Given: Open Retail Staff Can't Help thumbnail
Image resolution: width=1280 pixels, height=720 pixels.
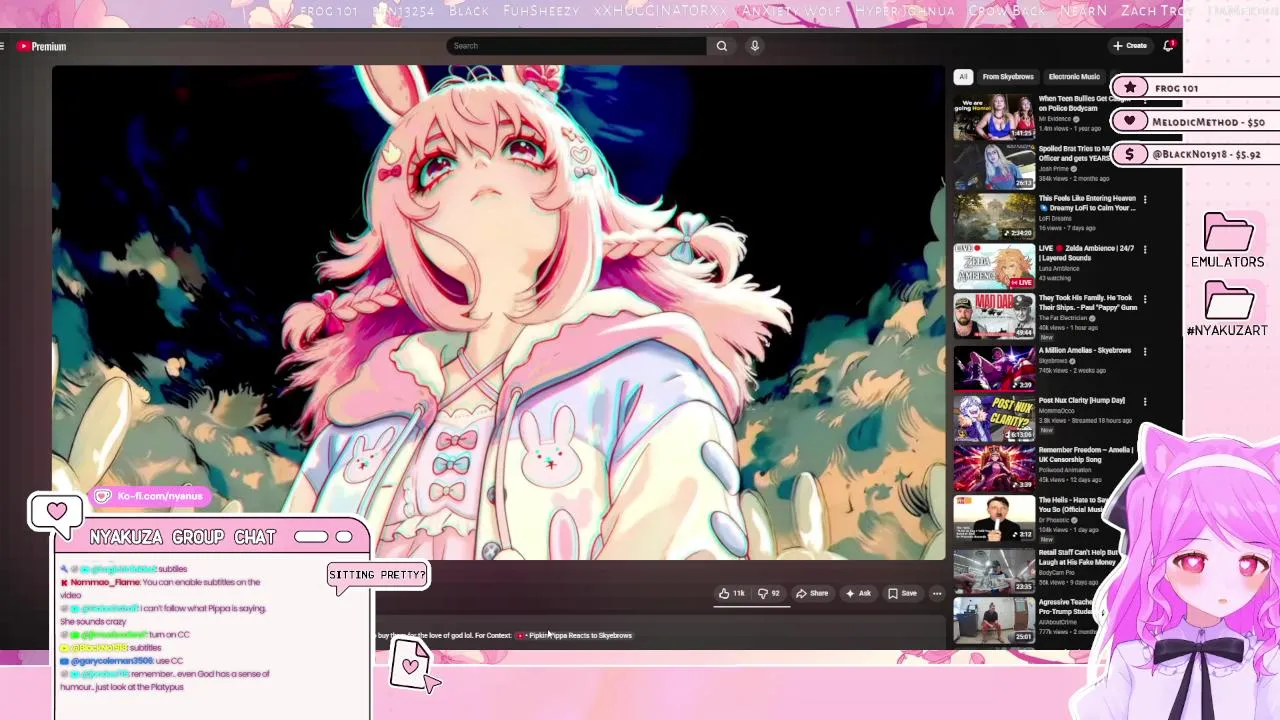Looking at the screenshot, I should 994,570.
